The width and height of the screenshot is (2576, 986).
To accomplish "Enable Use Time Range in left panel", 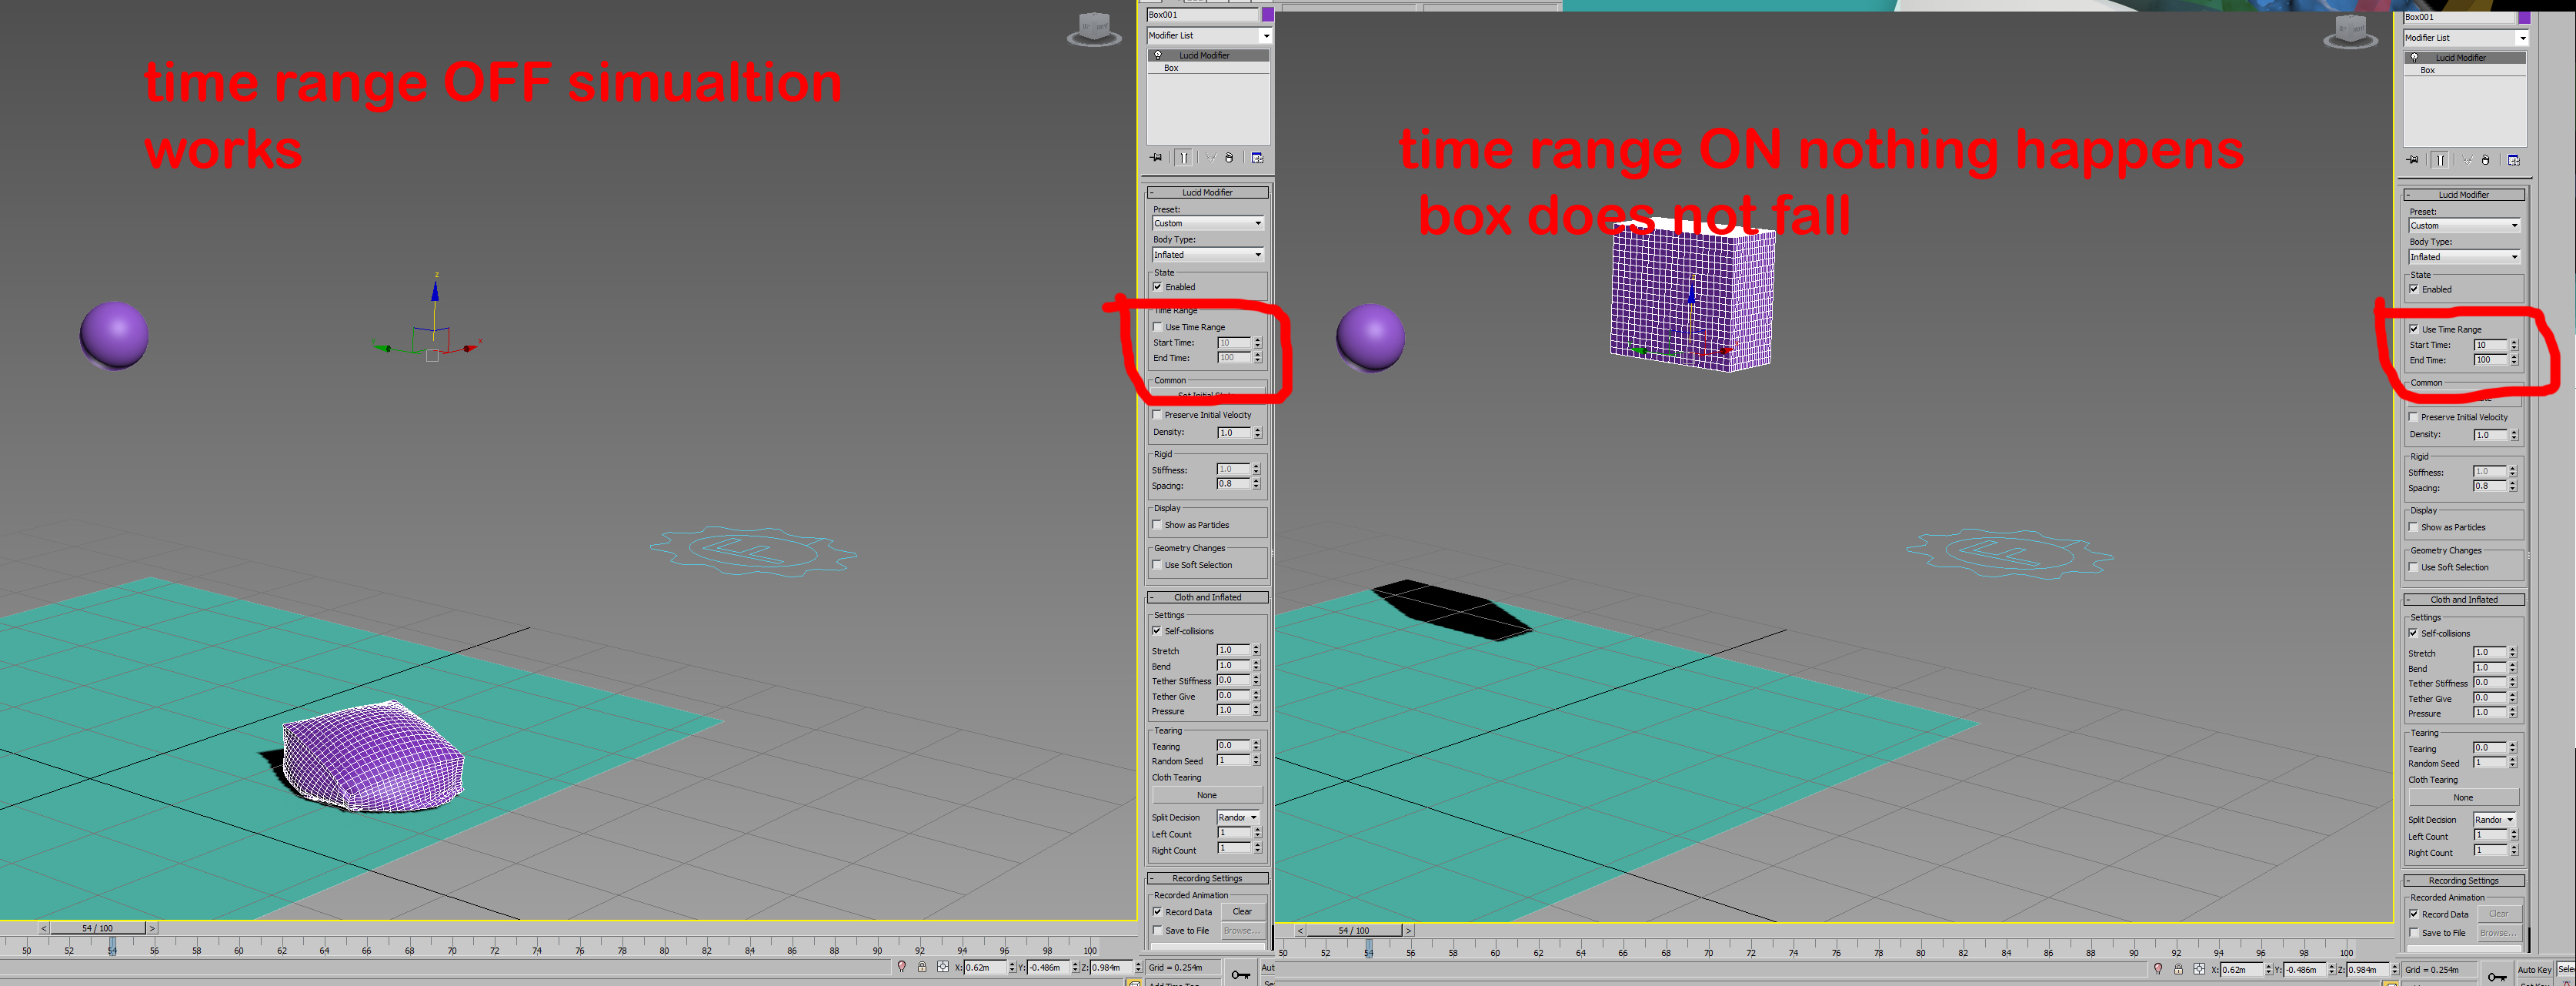I will tap(1159, 327).
